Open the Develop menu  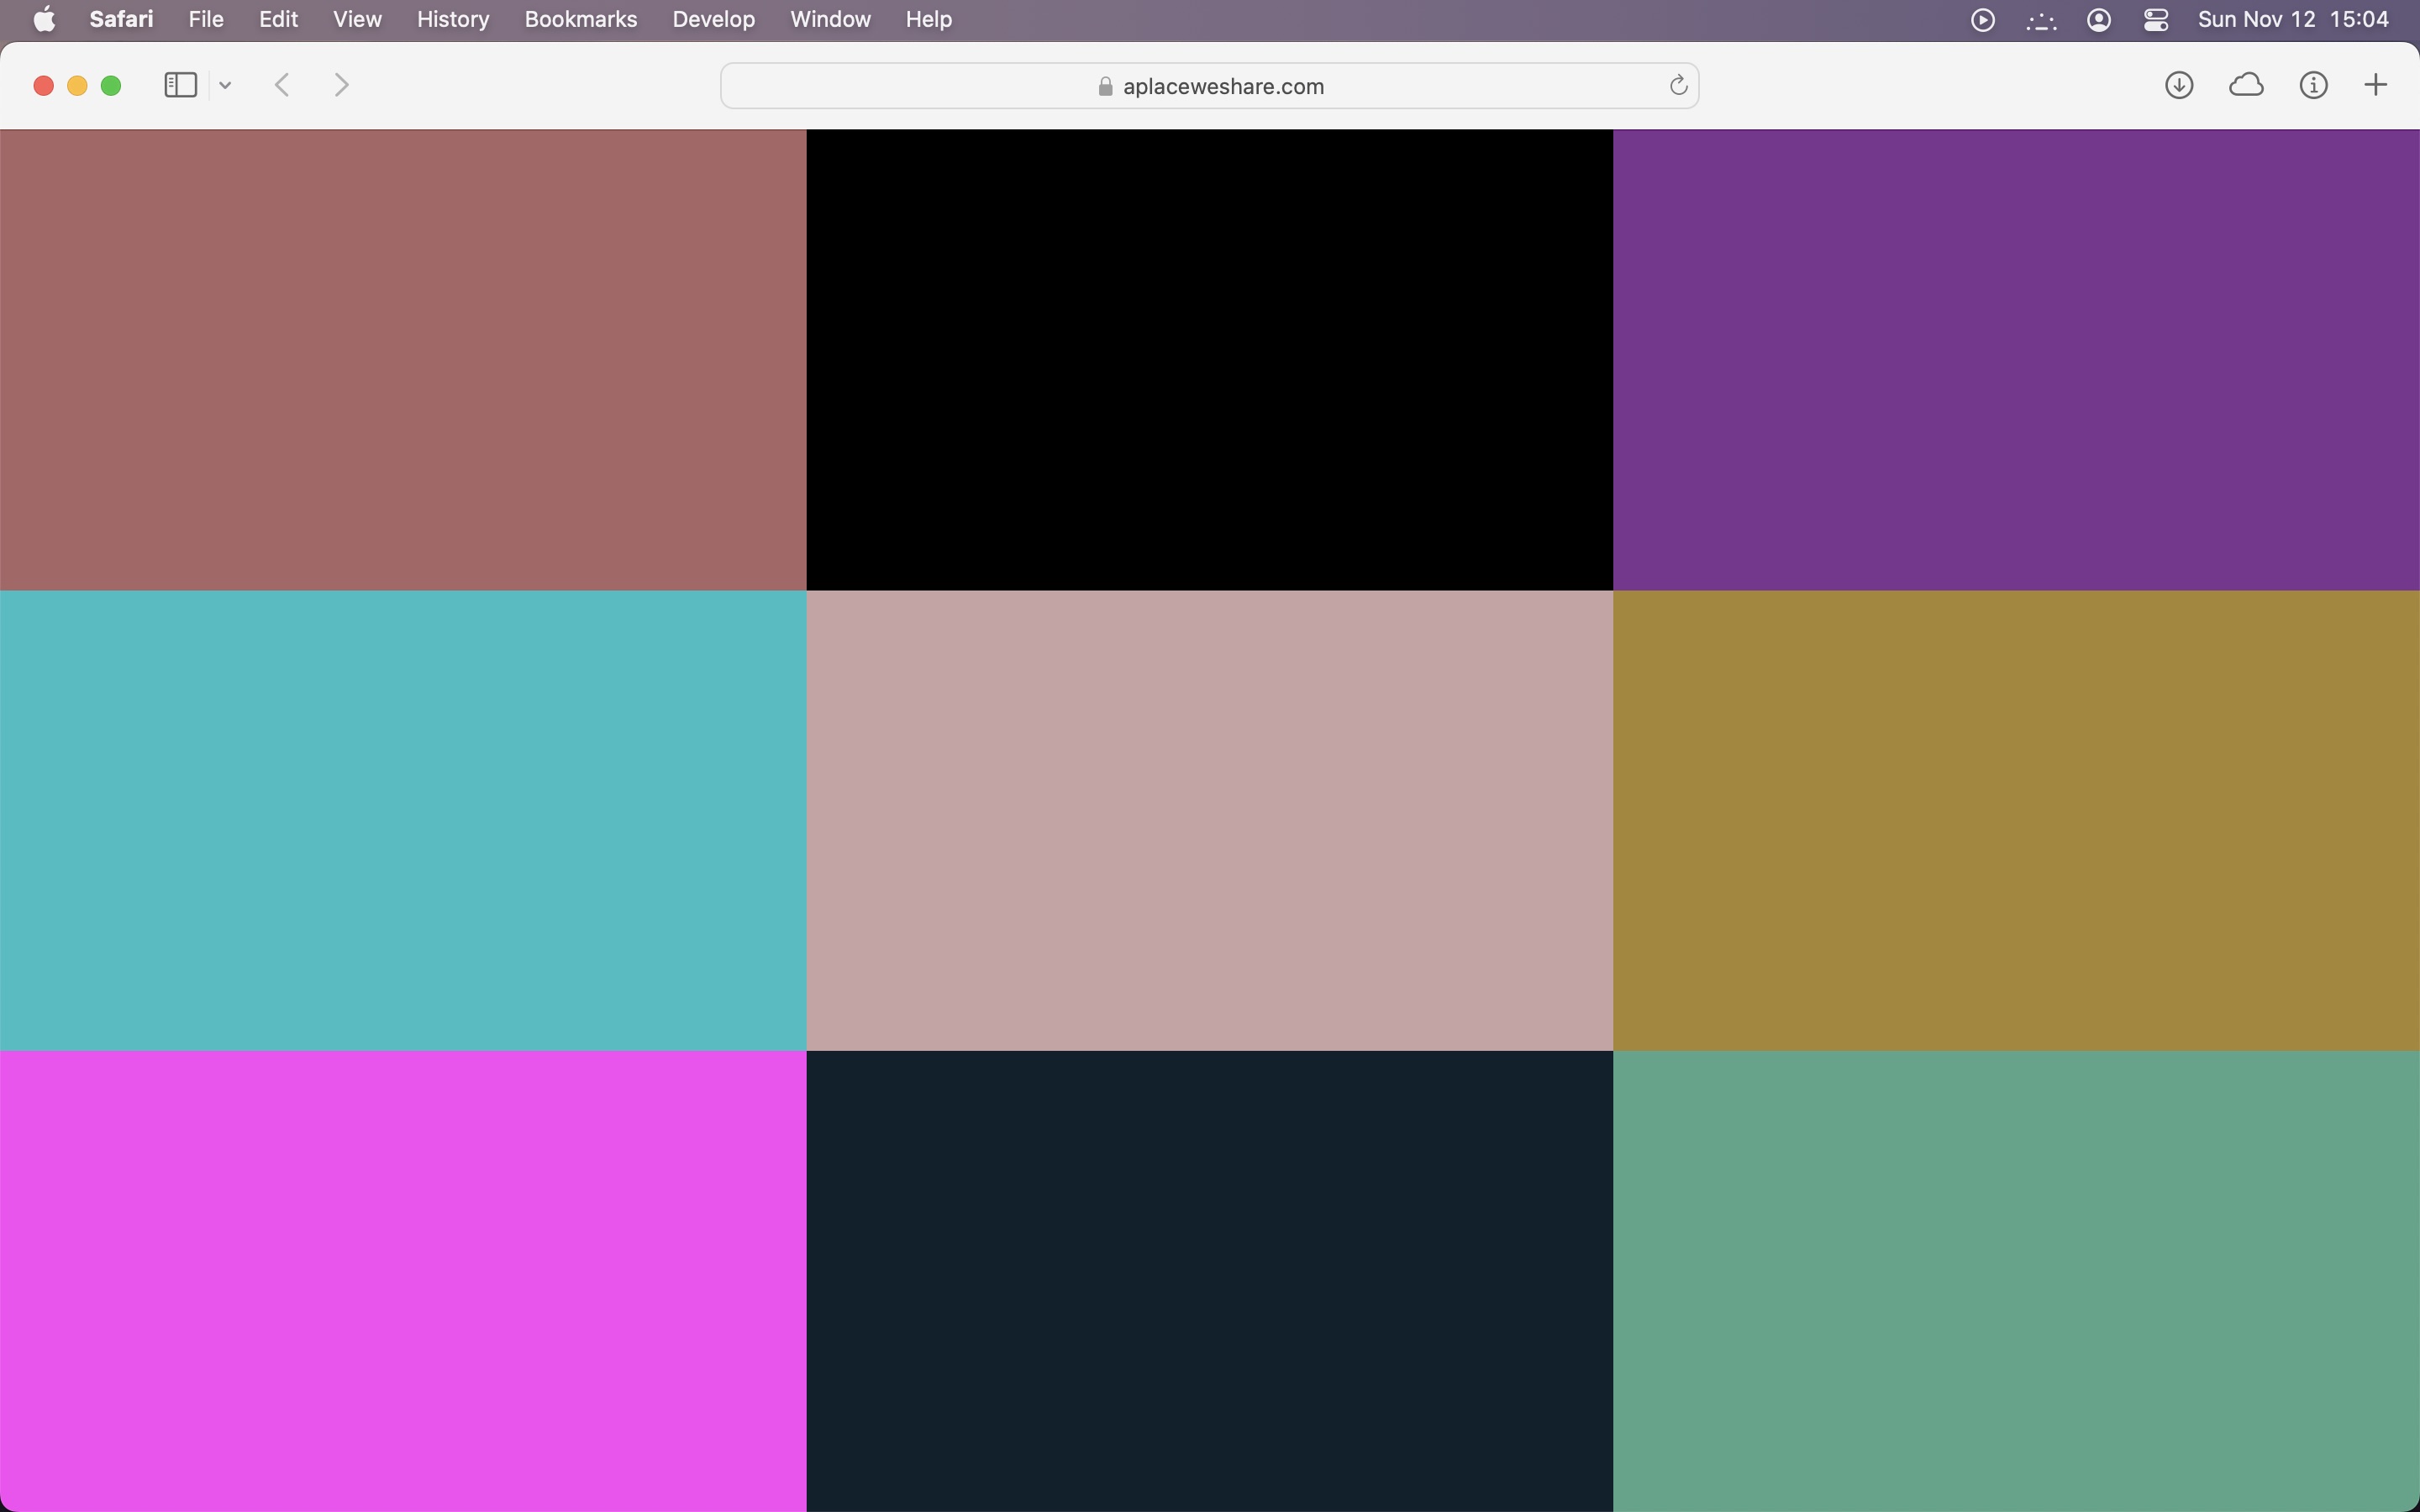click(x=713, y=19)
